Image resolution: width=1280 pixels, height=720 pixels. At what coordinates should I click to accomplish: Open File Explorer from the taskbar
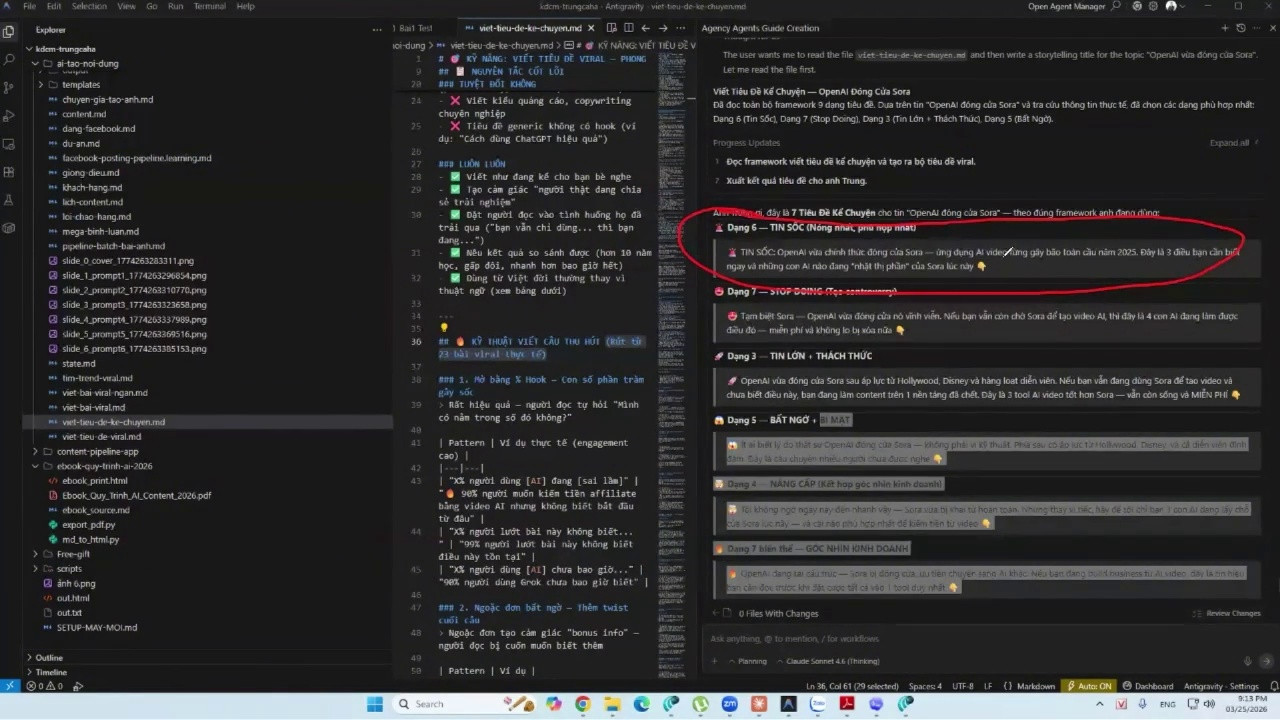pos(611,704)
